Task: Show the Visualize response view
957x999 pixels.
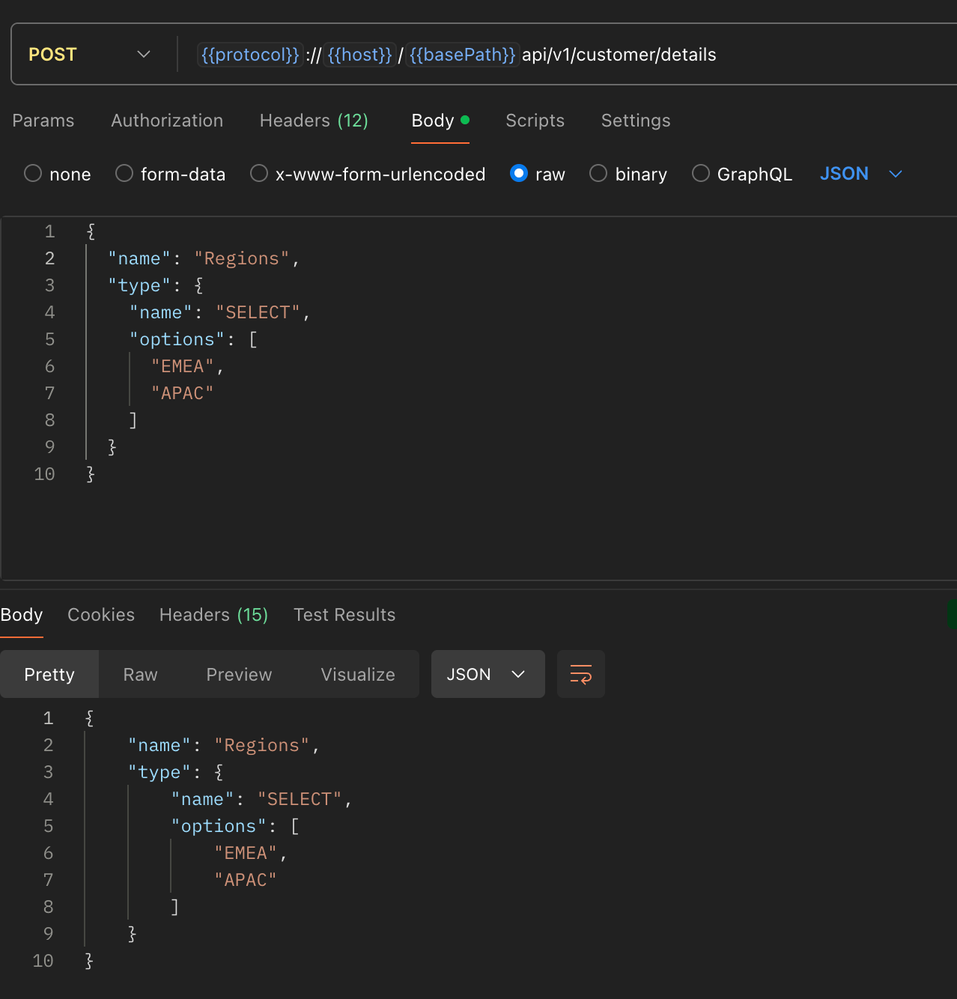Action: click(357, 674)
